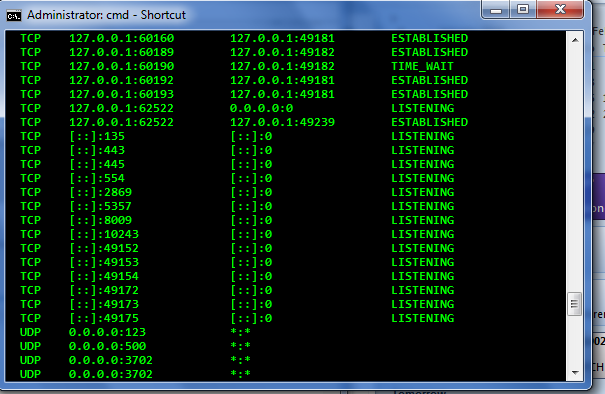Click local address 127.0.0.1:60160
The width and height of the screenshot is (605, 394).
(122, 38)
